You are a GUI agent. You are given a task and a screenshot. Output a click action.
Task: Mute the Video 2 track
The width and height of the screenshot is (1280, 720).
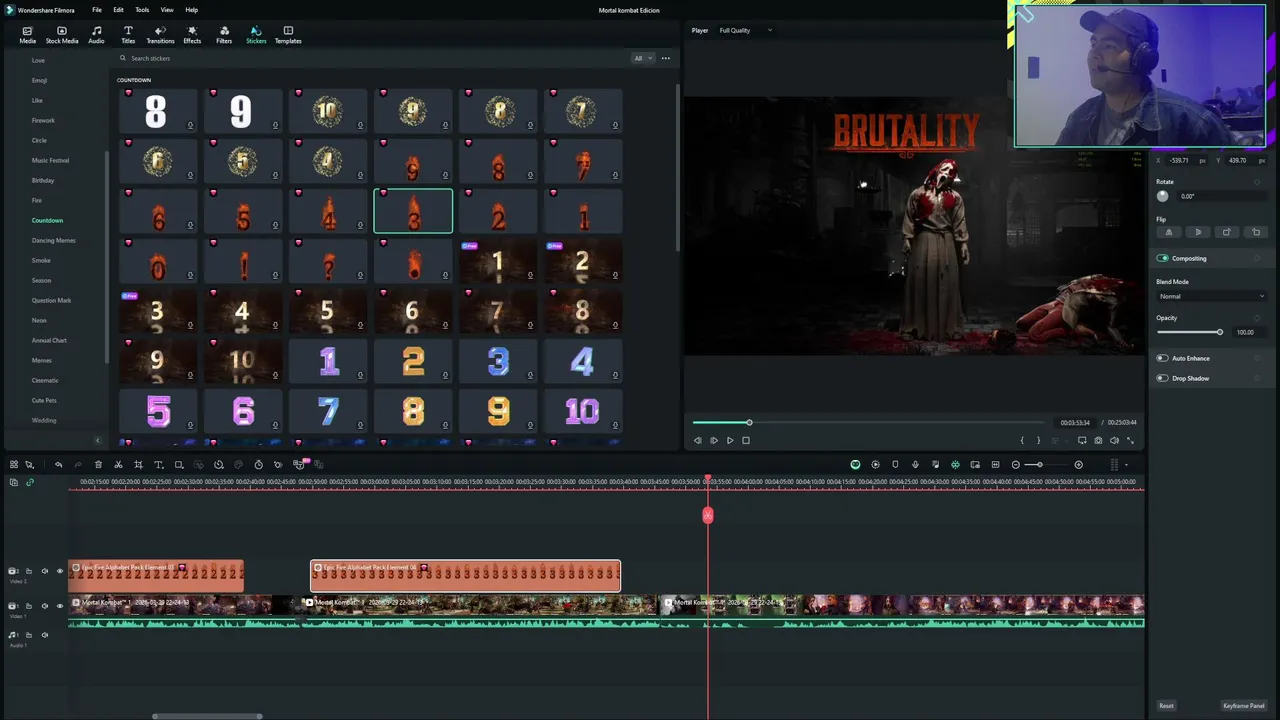click(44, 571)
